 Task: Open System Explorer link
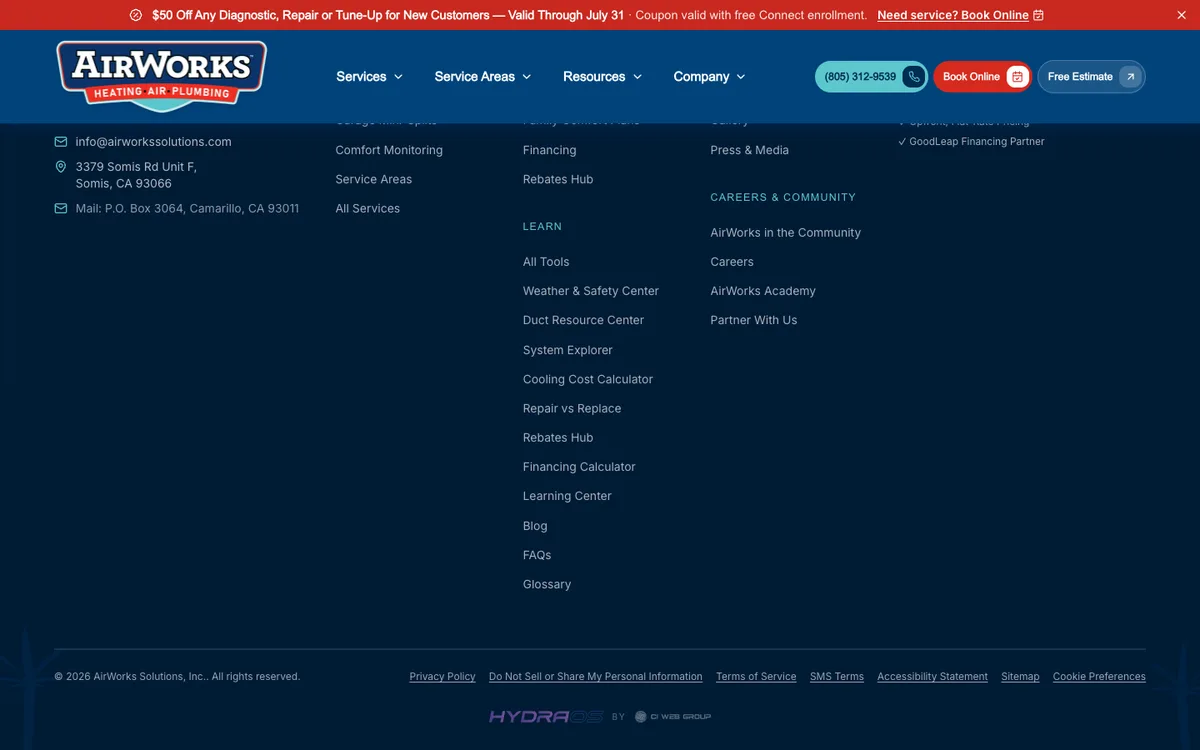568,350
